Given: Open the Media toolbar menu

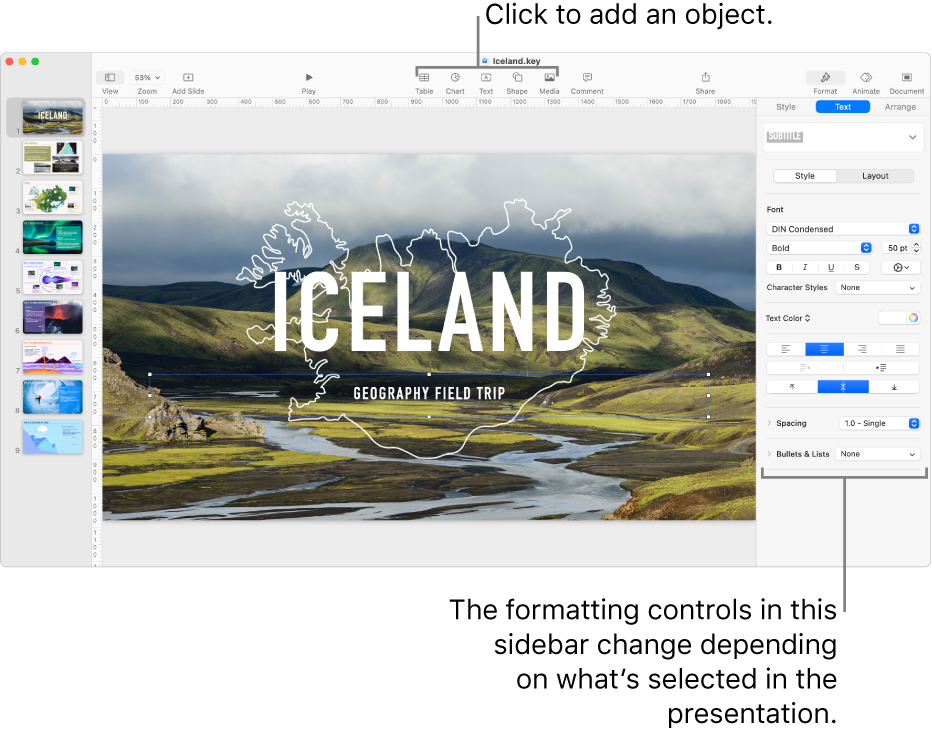Looking at the screenshot, I should tap(549, 78).
